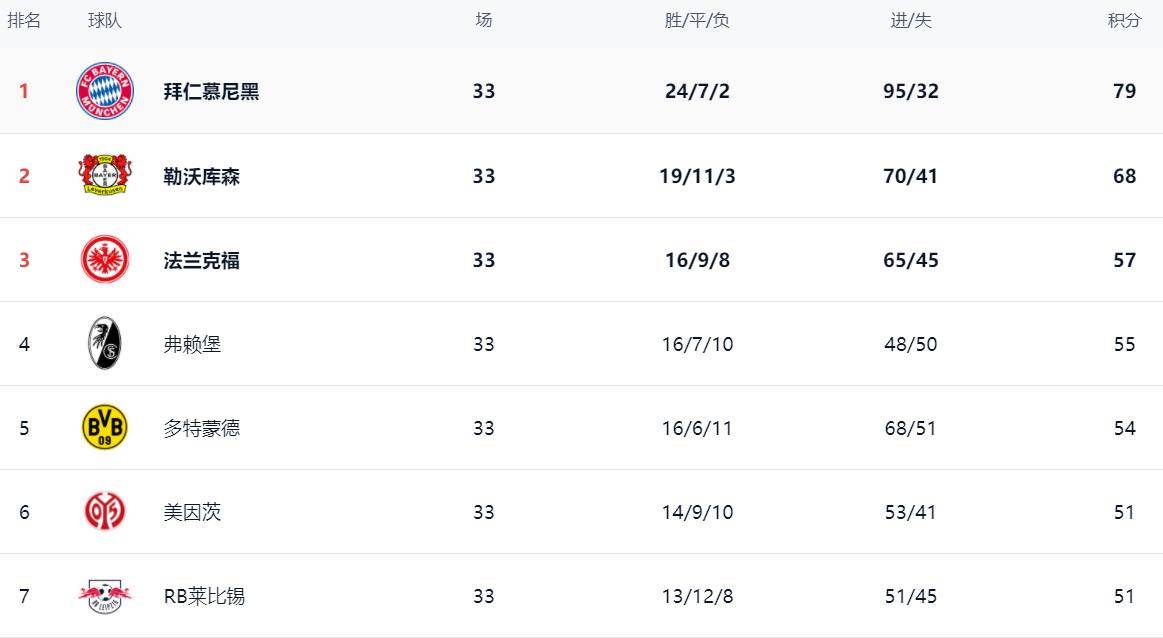Open the 拜仁慕尼黑 team name link
1163x638 pixels.
click(211, 91)
